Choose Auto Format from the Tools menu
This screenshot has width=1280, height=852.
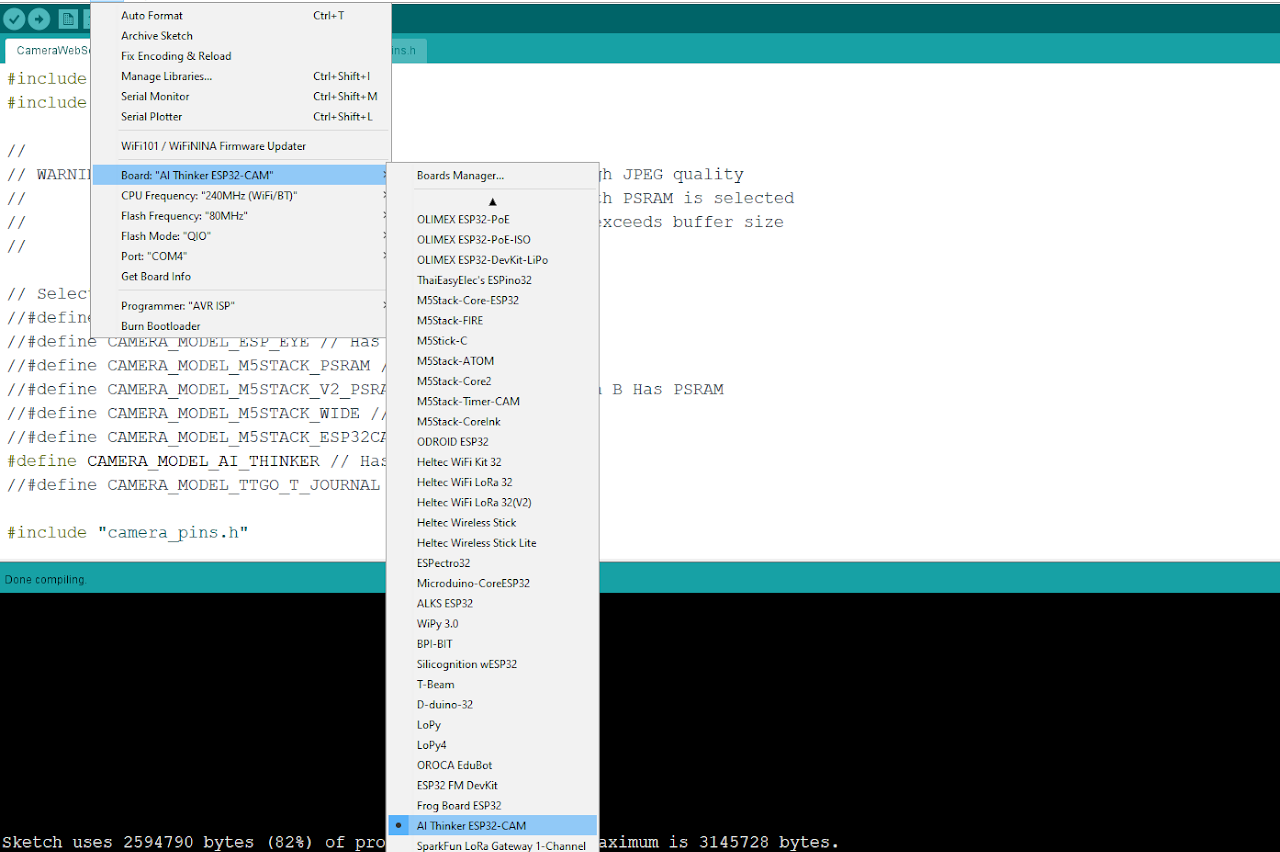tap(240, 16)
